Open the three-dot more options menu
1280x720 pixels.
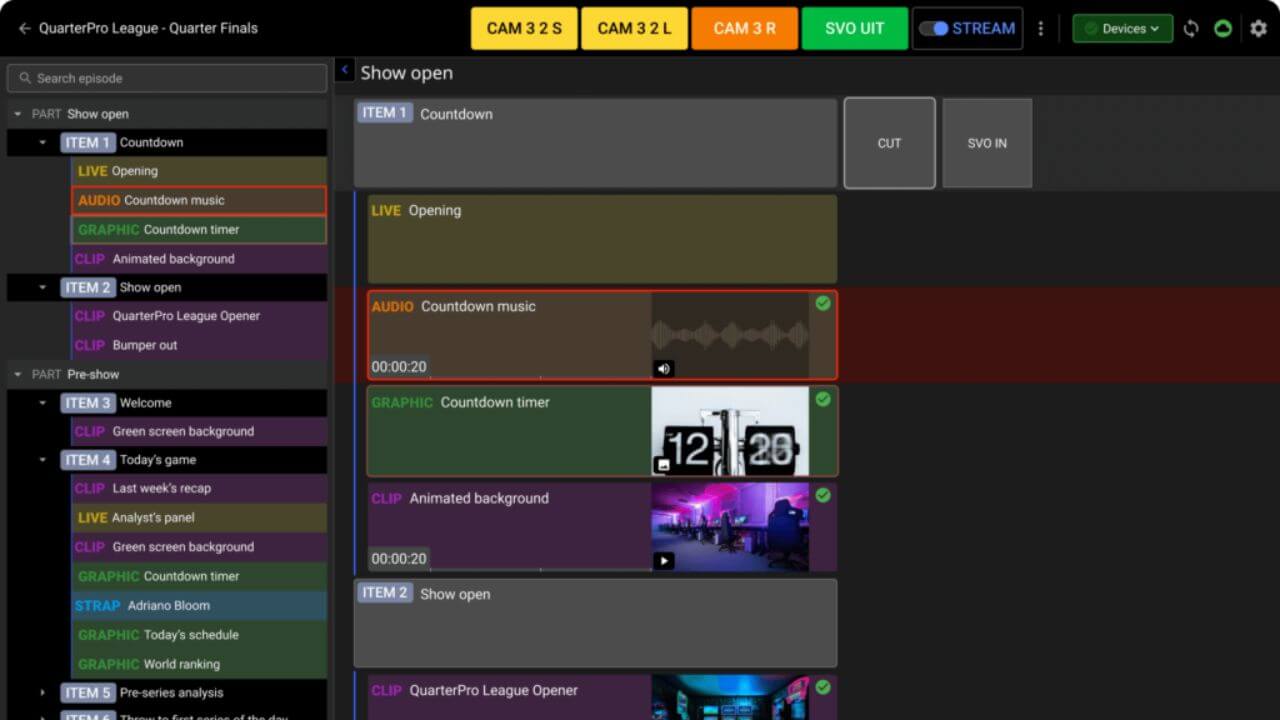point(1040,28)
